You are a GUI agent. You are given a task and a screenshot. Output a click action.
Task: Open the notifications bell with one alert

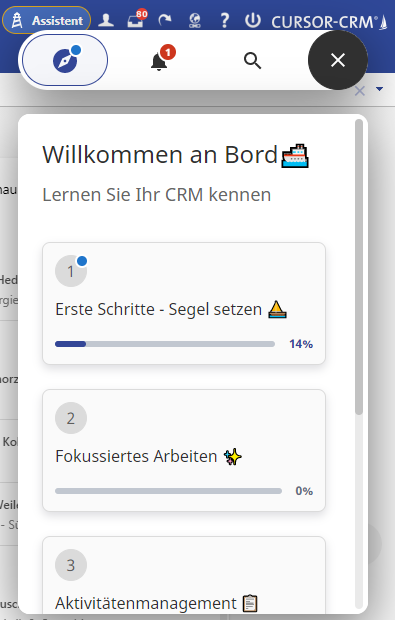[159, 60]
